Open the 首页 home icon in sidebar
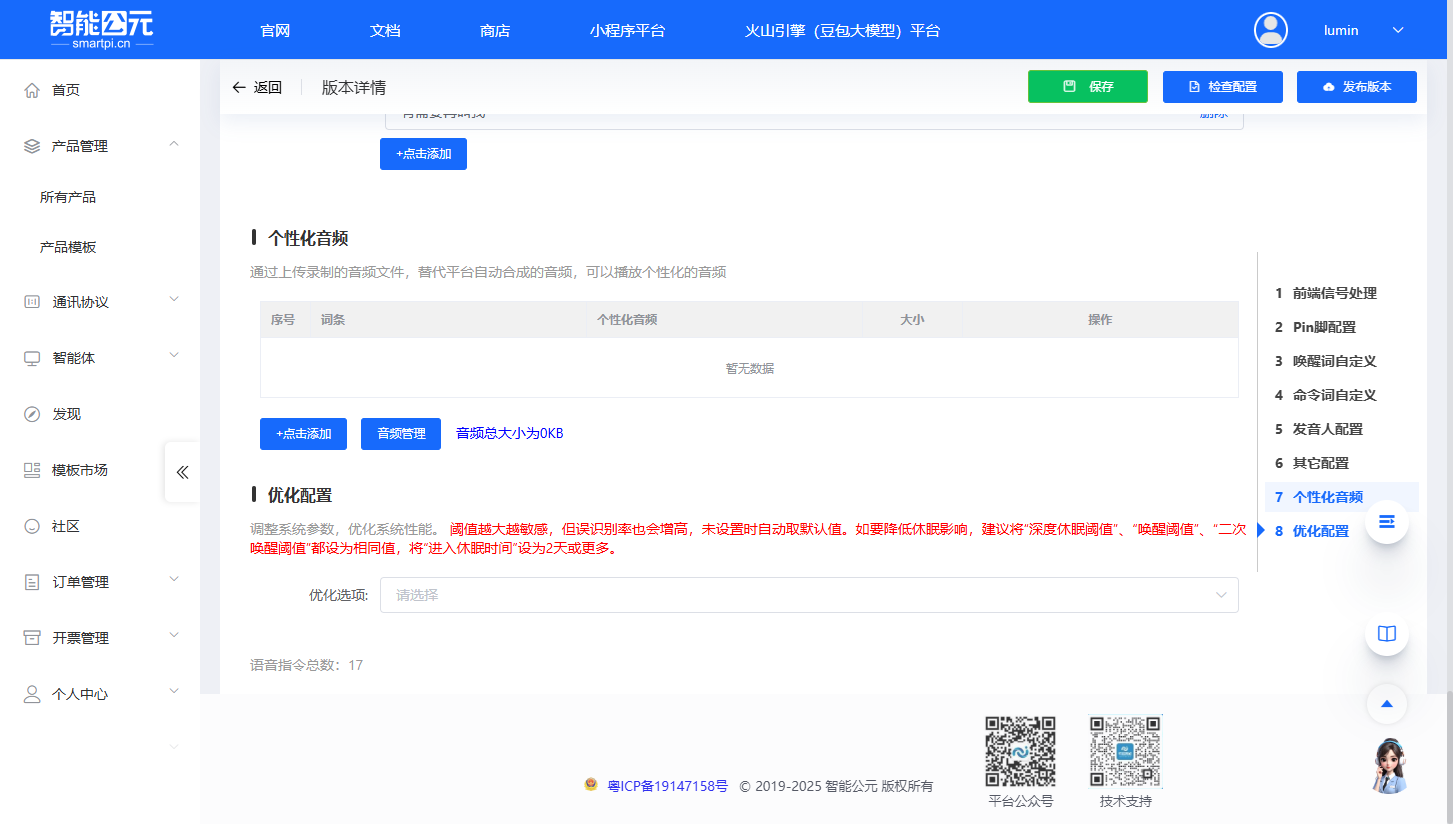Screen dimensions: 1453x824 tap(31, 89)
